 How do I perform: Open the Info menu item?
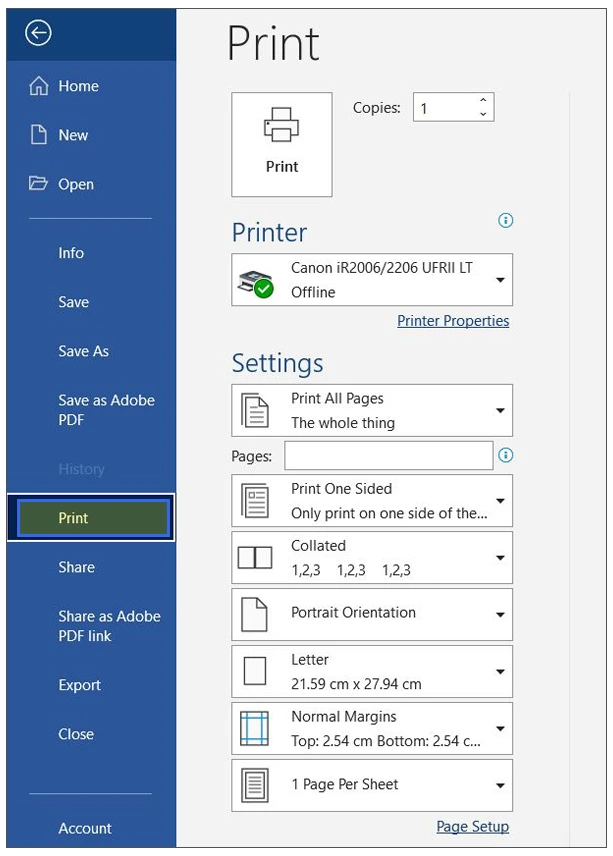71,253
